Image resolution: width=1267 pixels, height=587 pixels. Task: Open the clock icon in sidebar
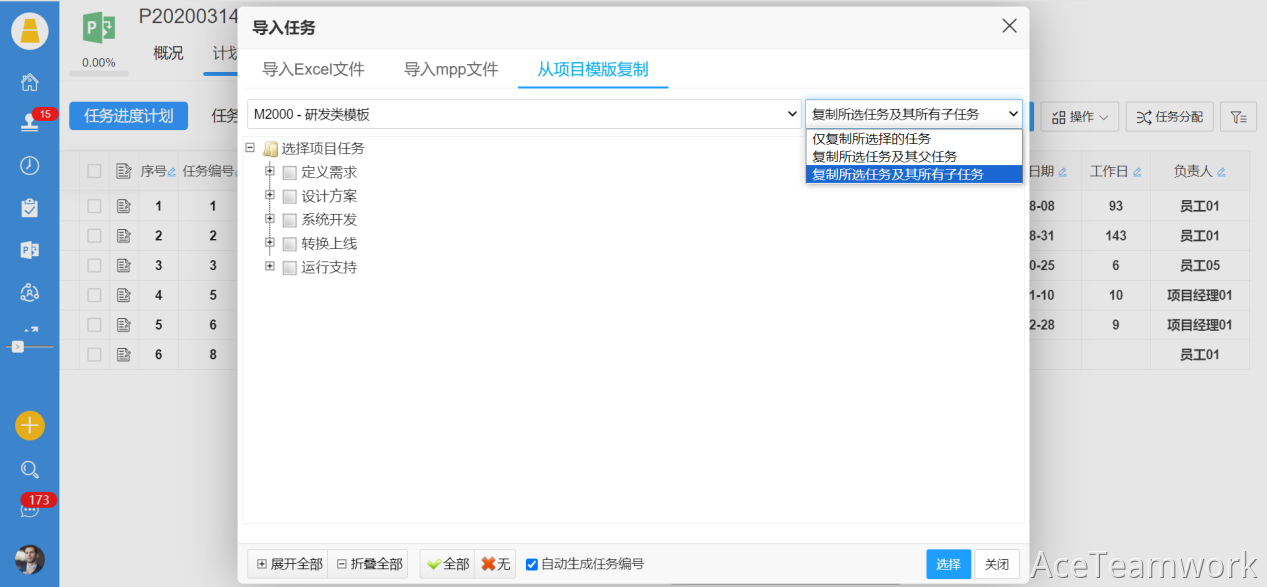point(30,166)
